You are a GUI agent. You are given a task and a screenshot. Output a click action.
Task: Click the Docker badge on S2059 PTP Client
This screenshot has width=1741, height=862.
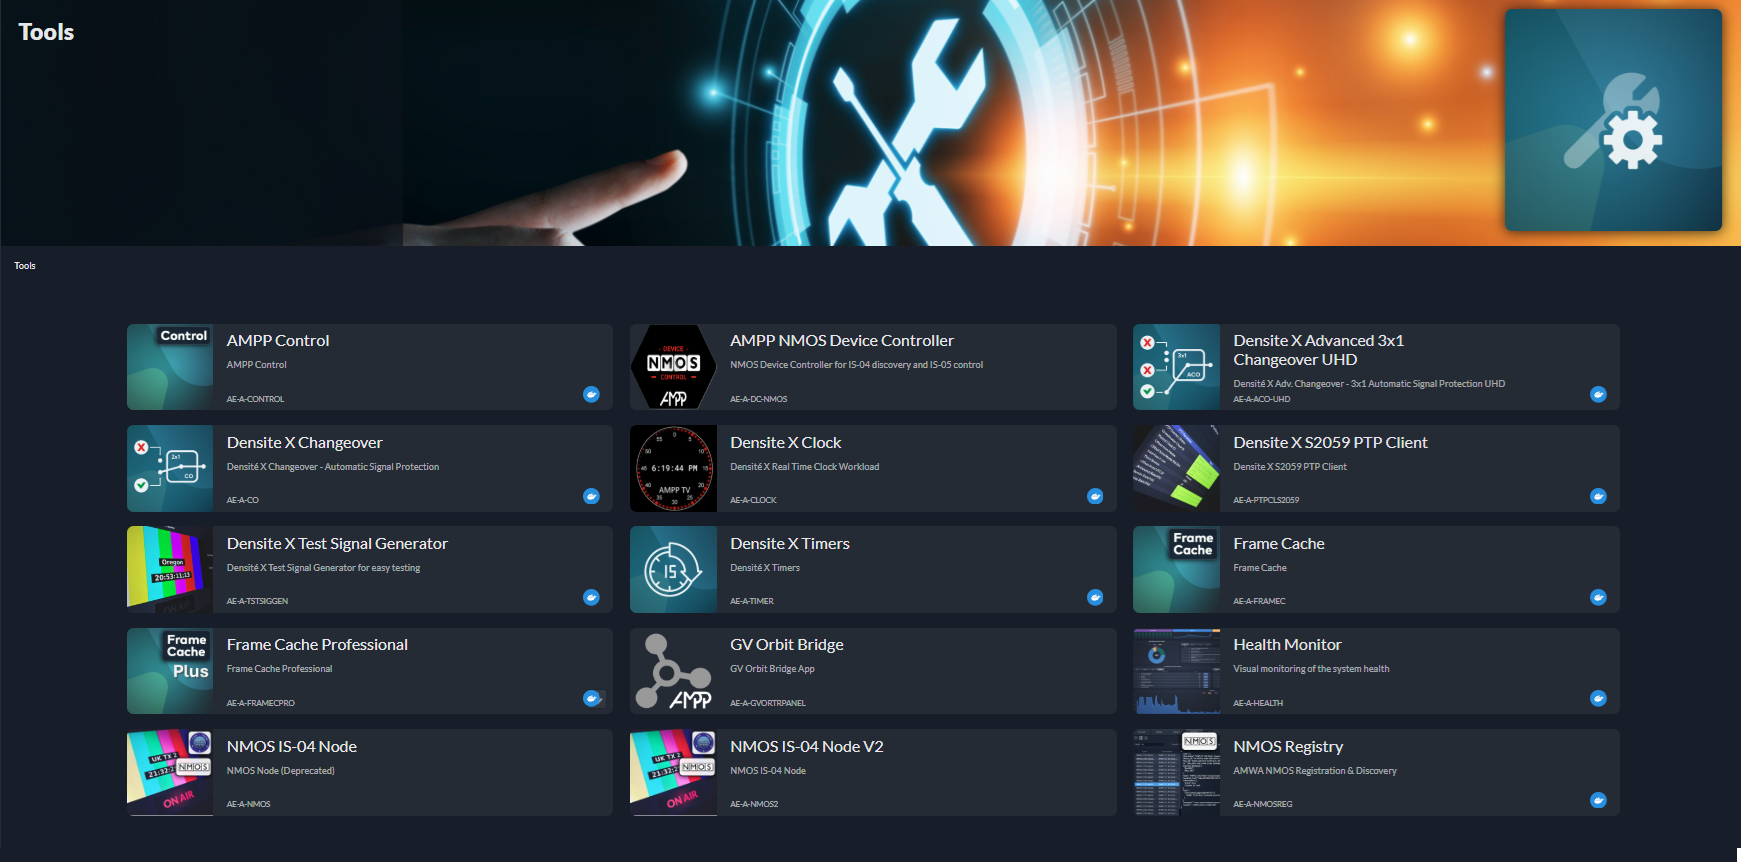coord(1598,496)
